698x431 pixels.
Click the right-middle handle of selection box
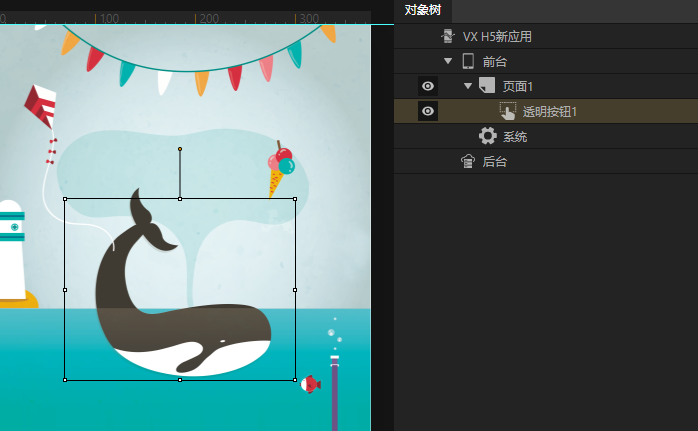click(x=295, y=290)
